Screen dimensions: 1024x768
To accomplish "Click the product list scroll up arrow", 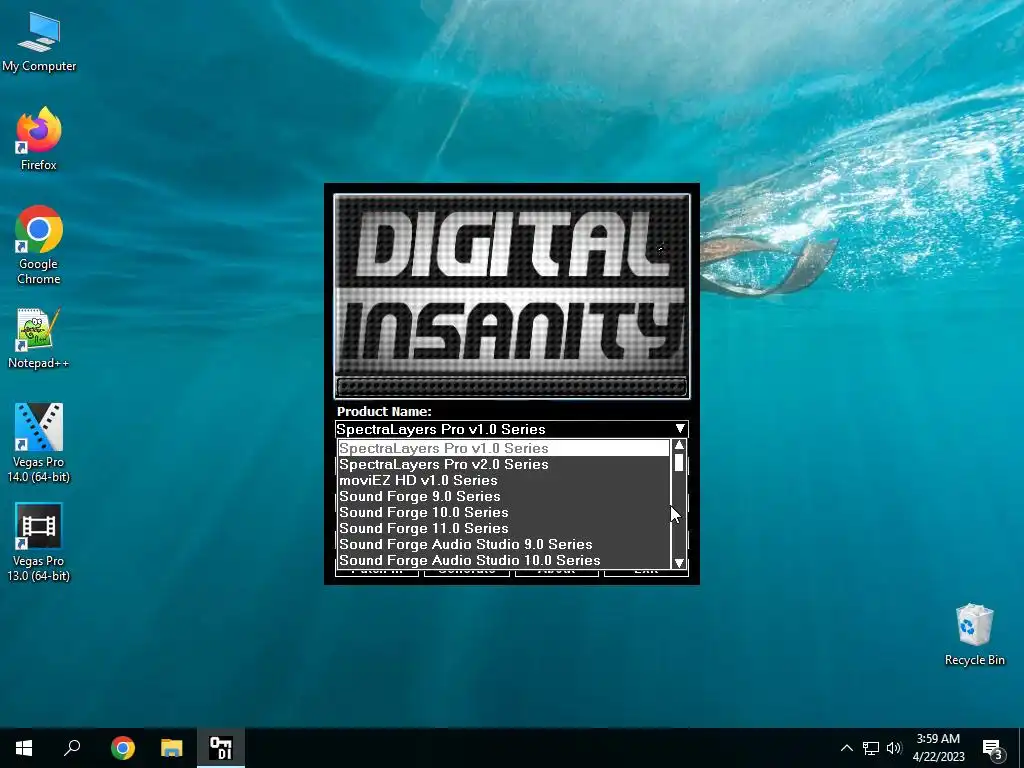I will coord(679,445).
